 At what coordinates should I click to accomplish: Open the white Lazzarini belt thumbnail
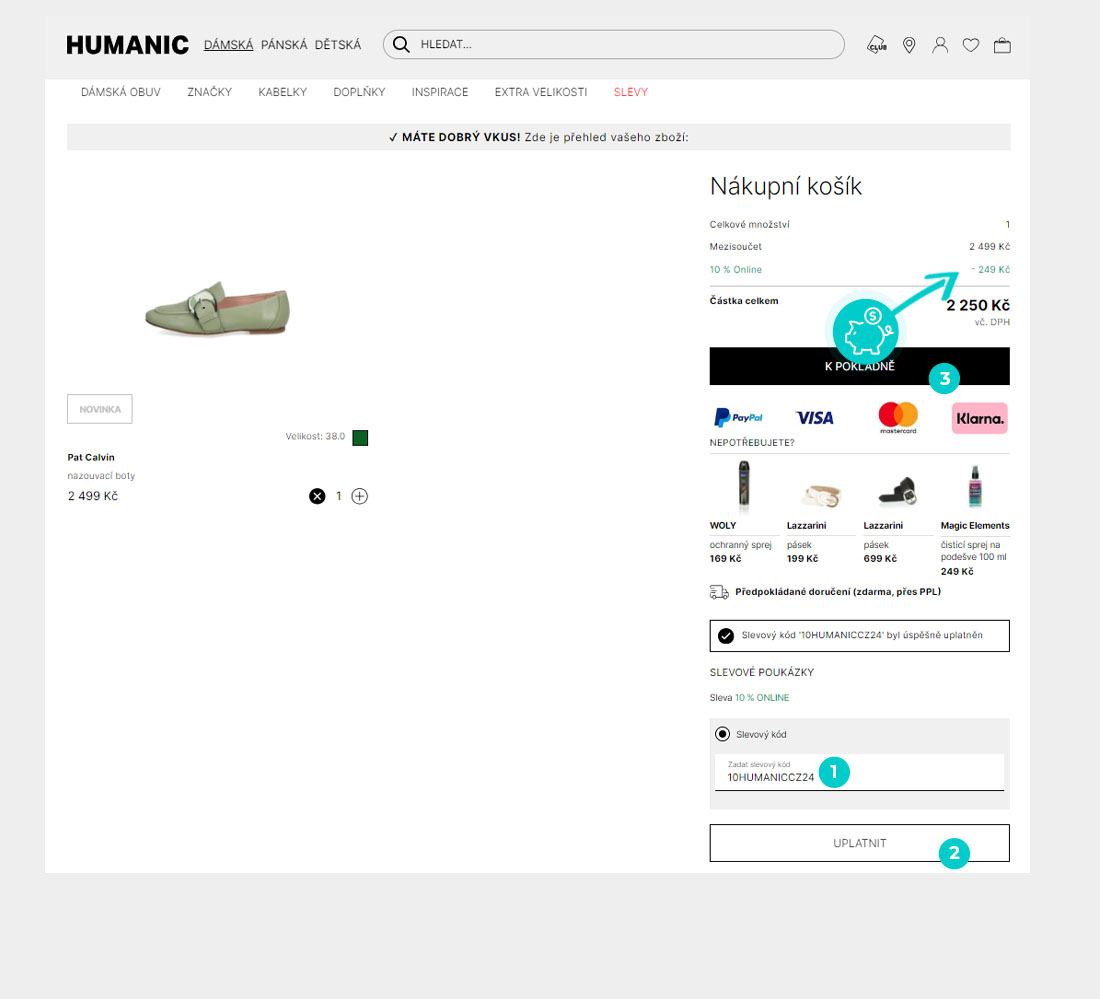coord(821,495)
